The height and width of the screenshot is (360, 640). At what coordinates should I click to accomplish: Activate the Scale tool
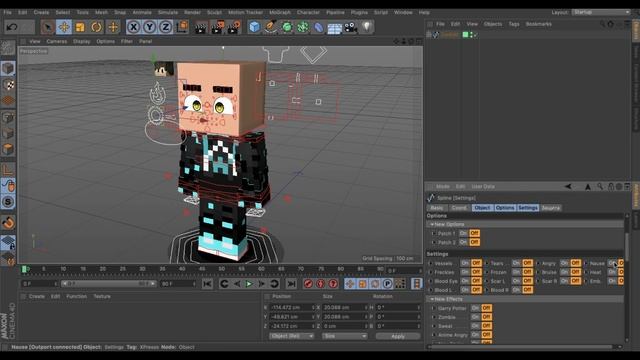coord(80,27)
